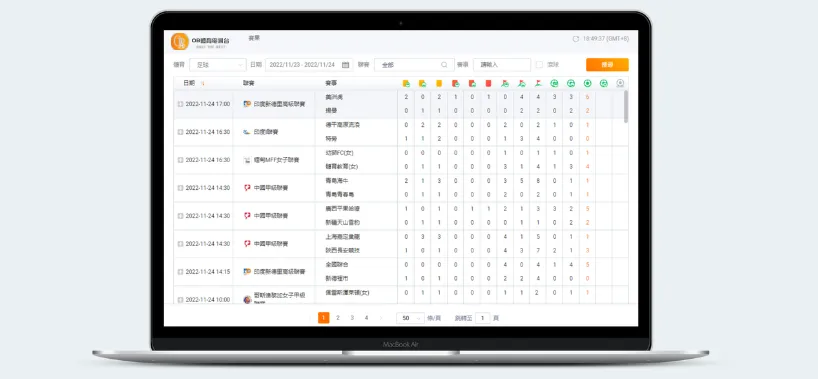Select checkbox for 青島海牛 match row
The height and width of the screenshot is (379, 818).
click(x=181, y=188)
